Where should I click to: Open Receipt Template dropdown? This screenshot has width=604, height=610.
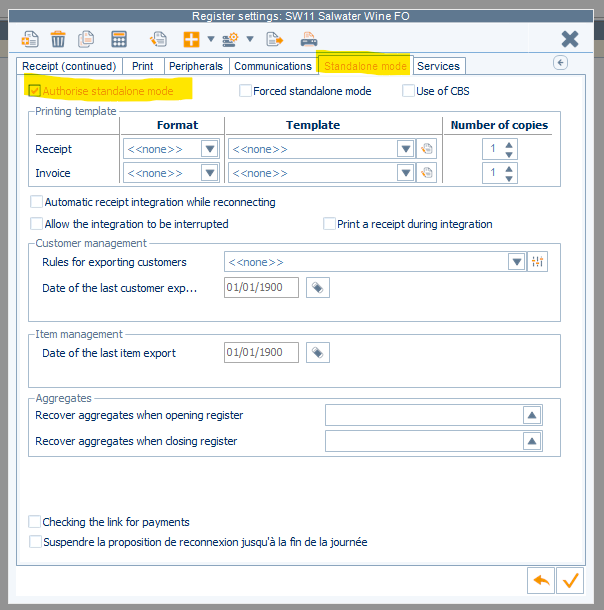(x=406, y=149)
